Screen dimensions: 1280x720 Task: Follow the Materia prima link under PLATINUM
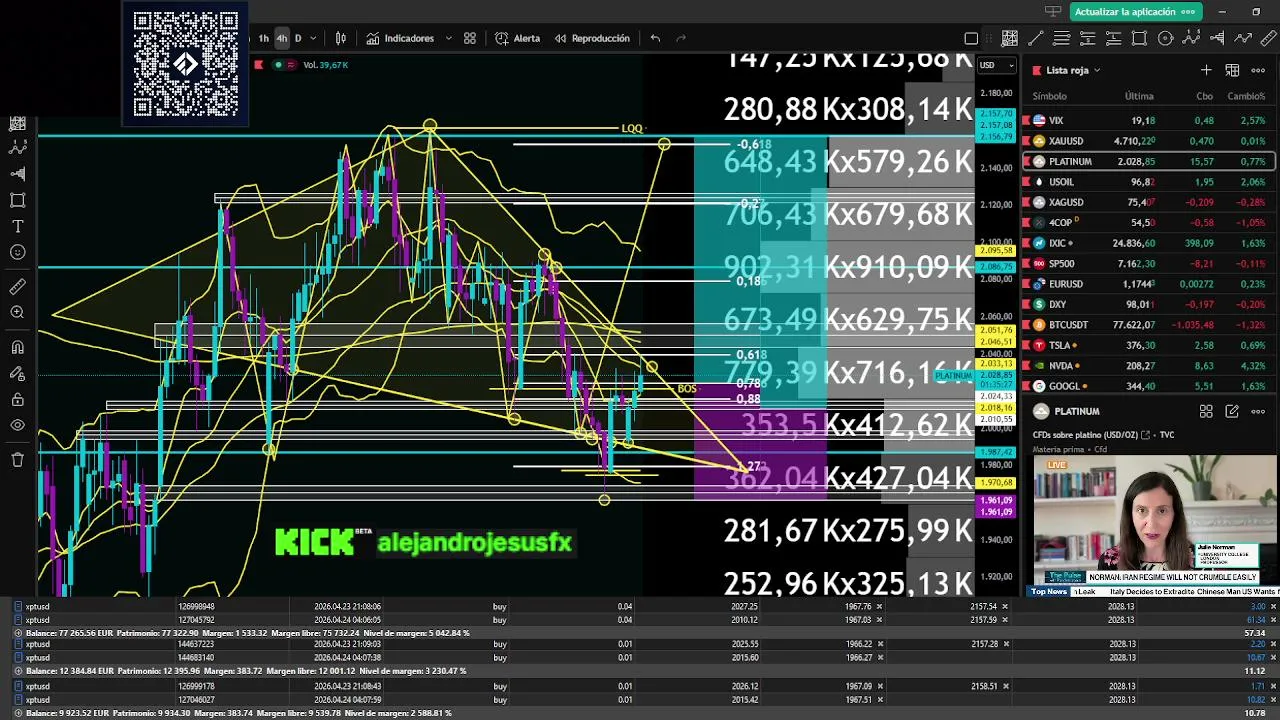click(x=1059, y=449)
